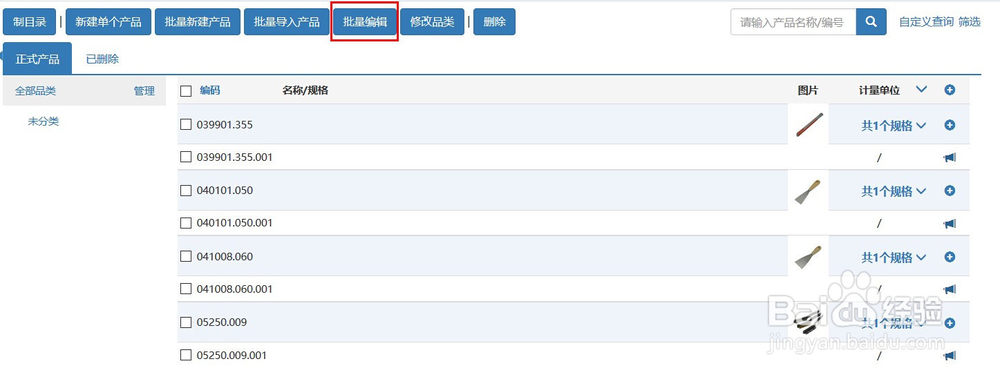
Task: Open 自定义查询 link
Action: 926,22
